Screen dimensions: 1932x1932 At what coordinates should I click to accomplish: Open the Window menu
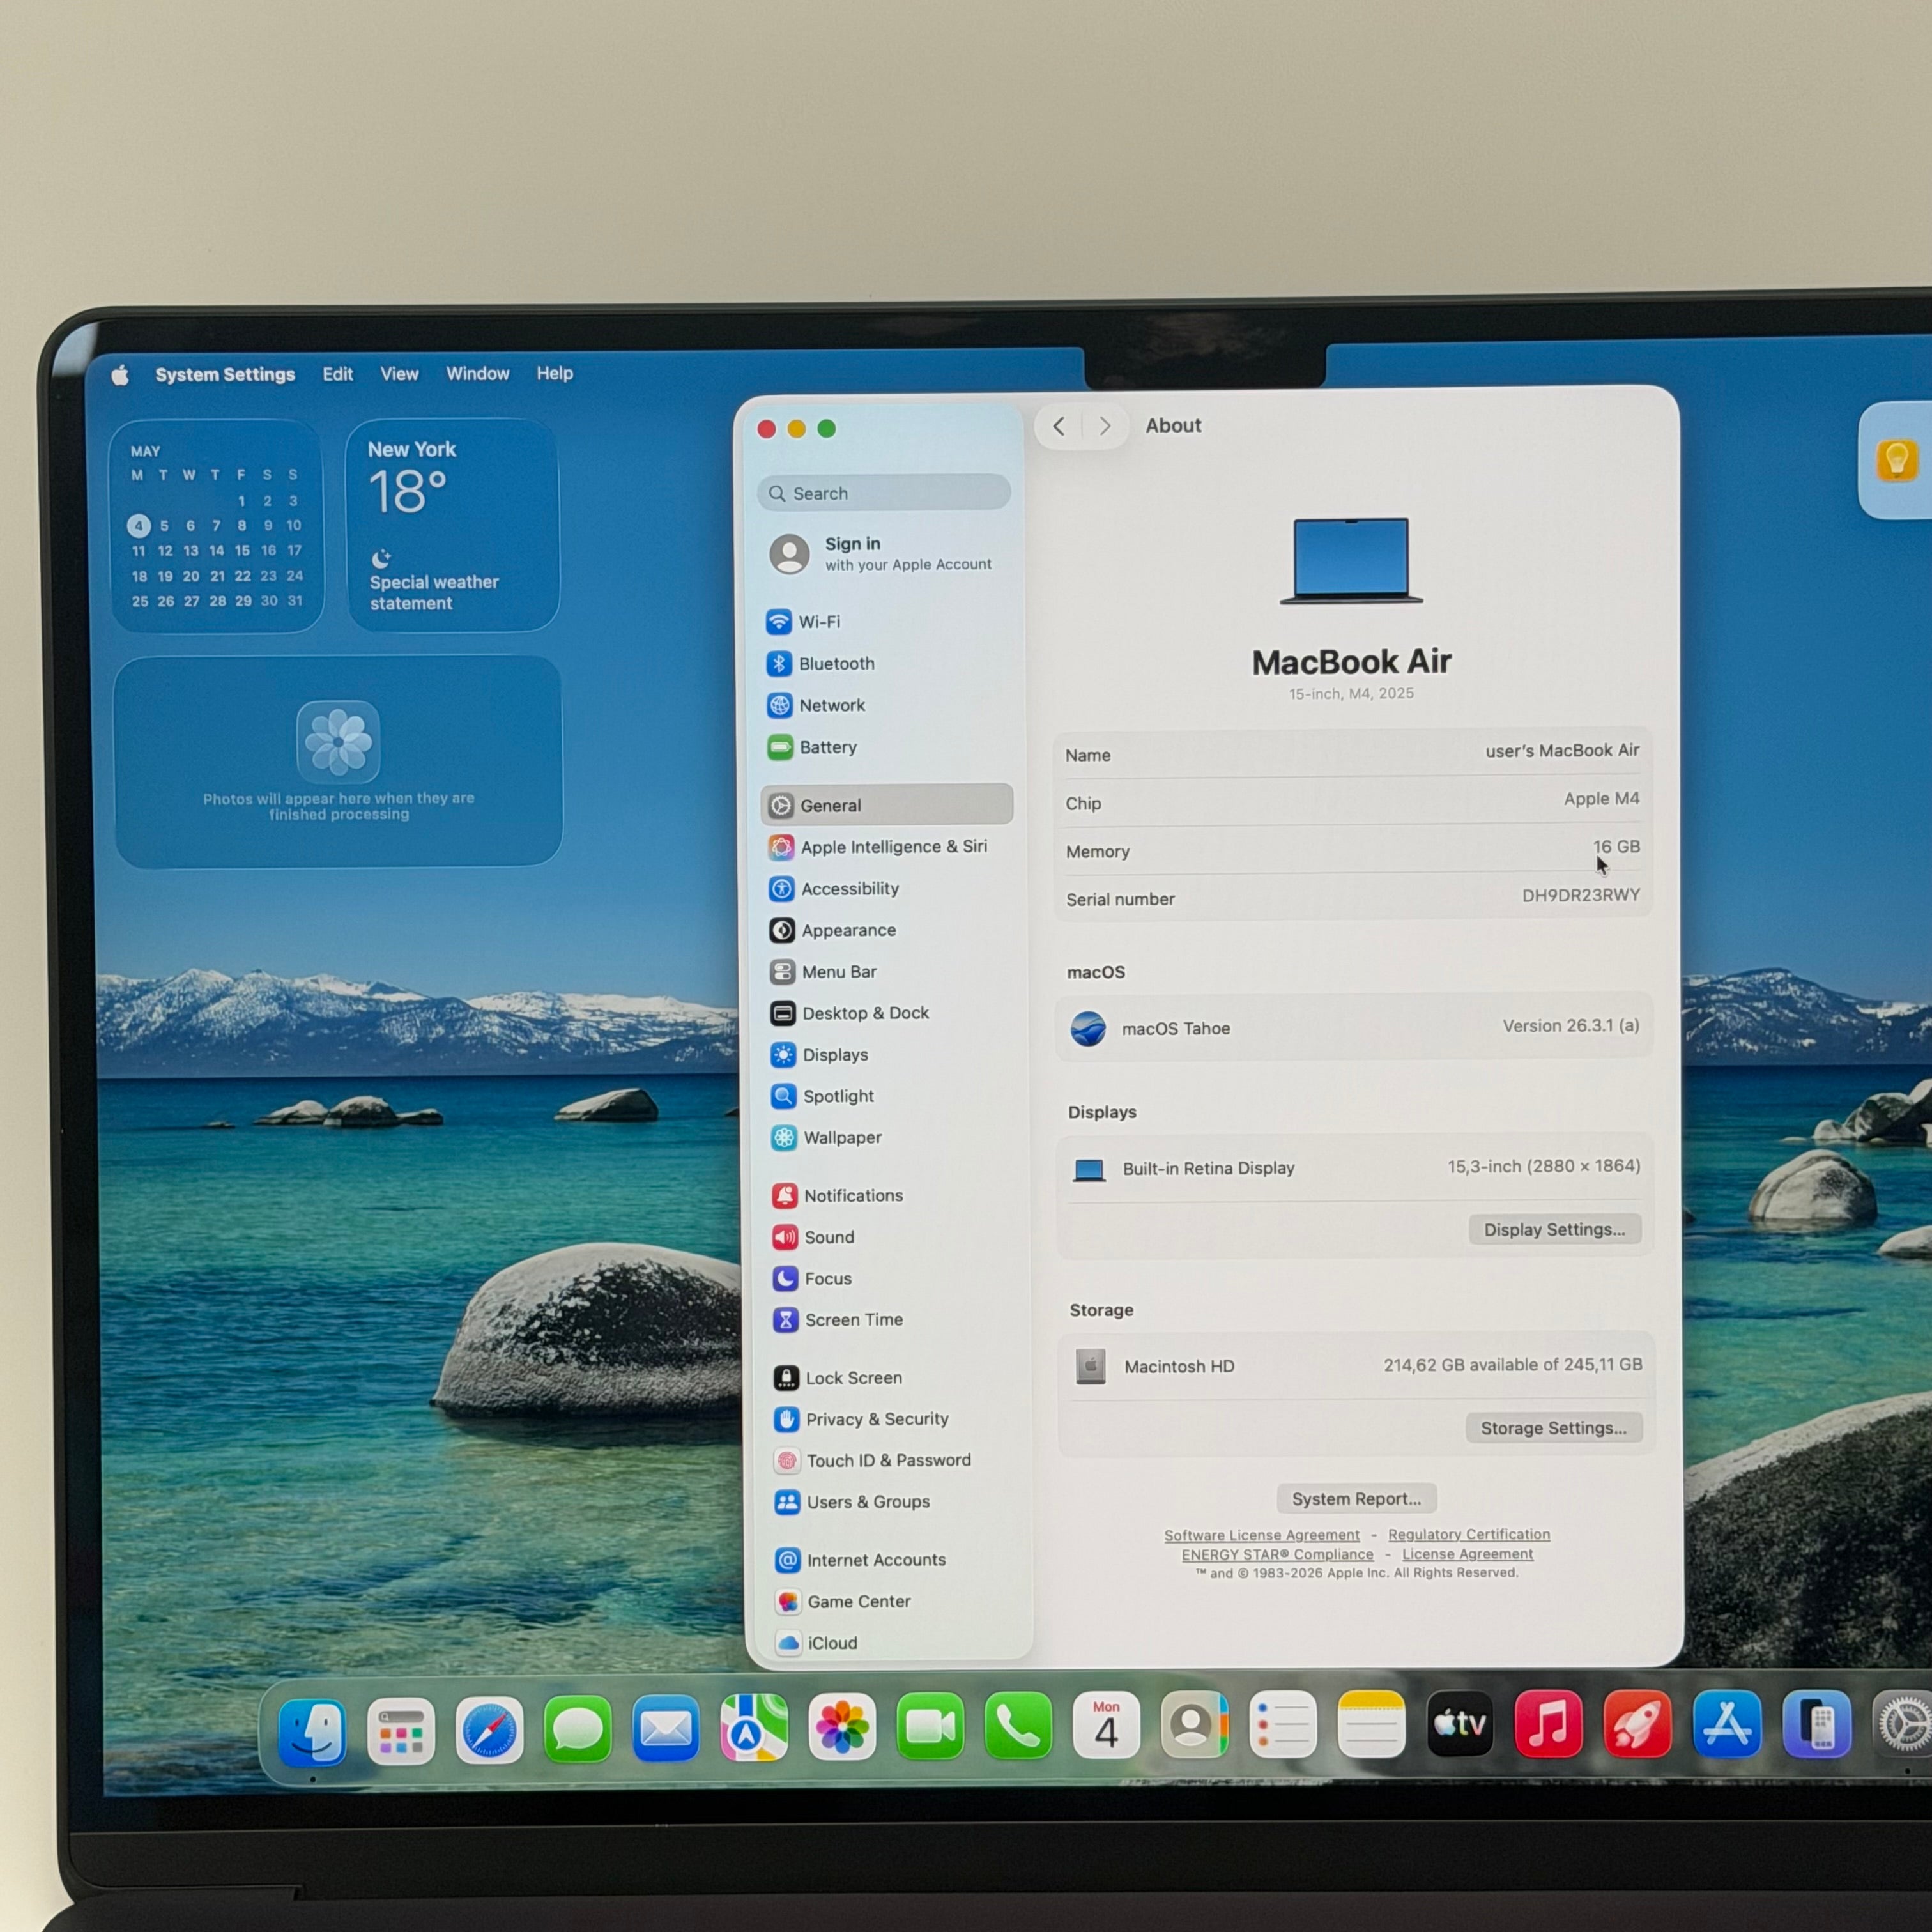tap(478, 374)
